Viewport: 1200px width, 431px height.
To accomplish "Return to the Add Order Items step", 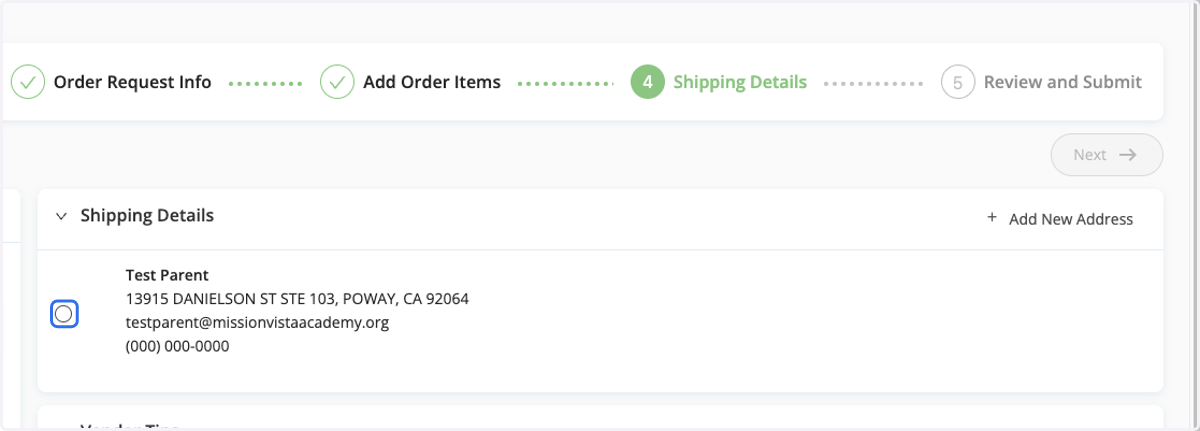I will click(x=432, y=82).
